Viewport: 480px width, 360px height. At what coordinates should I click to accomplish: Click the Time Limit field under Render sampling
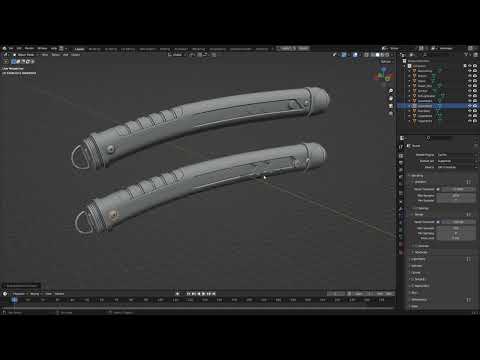pyautogui.click(x=456, y=238)
